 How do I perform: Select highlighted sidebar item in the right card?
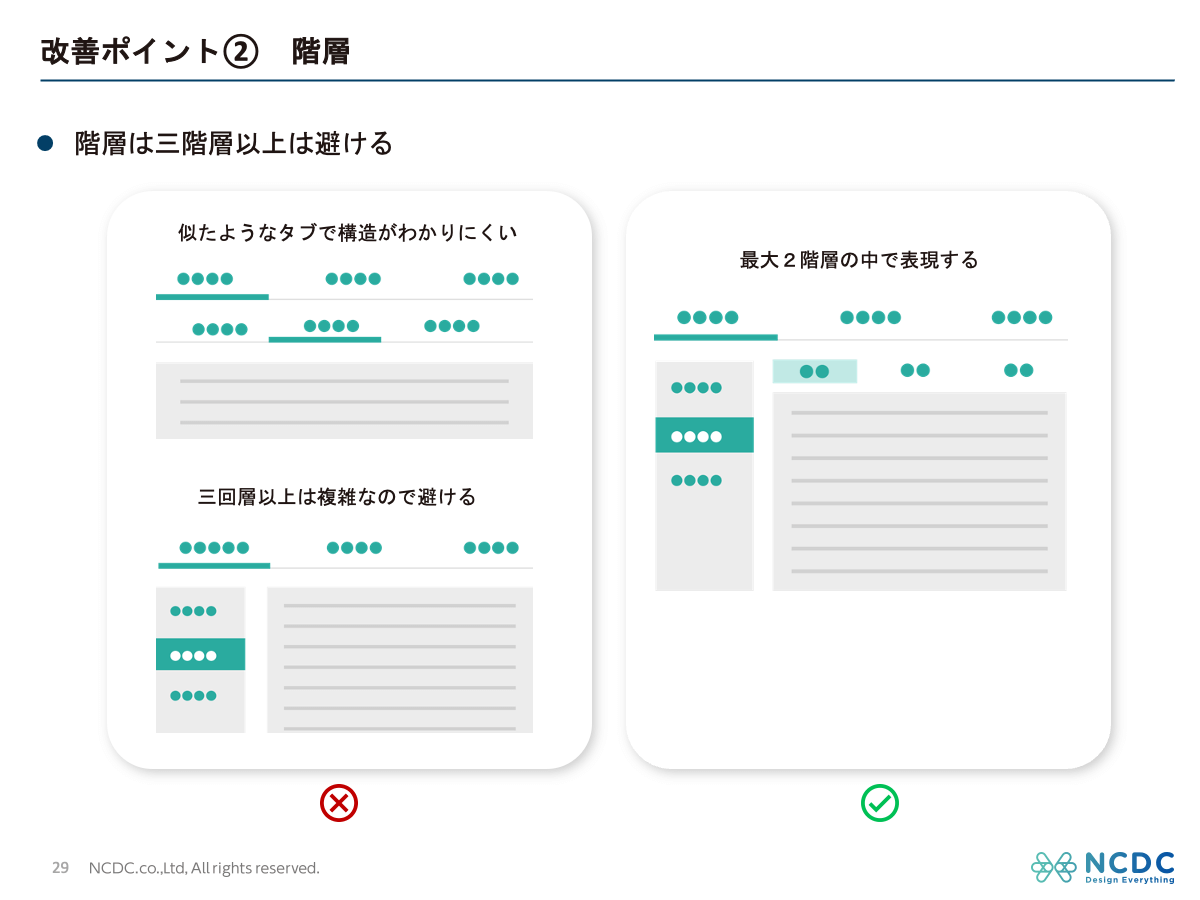click(704, 436)
